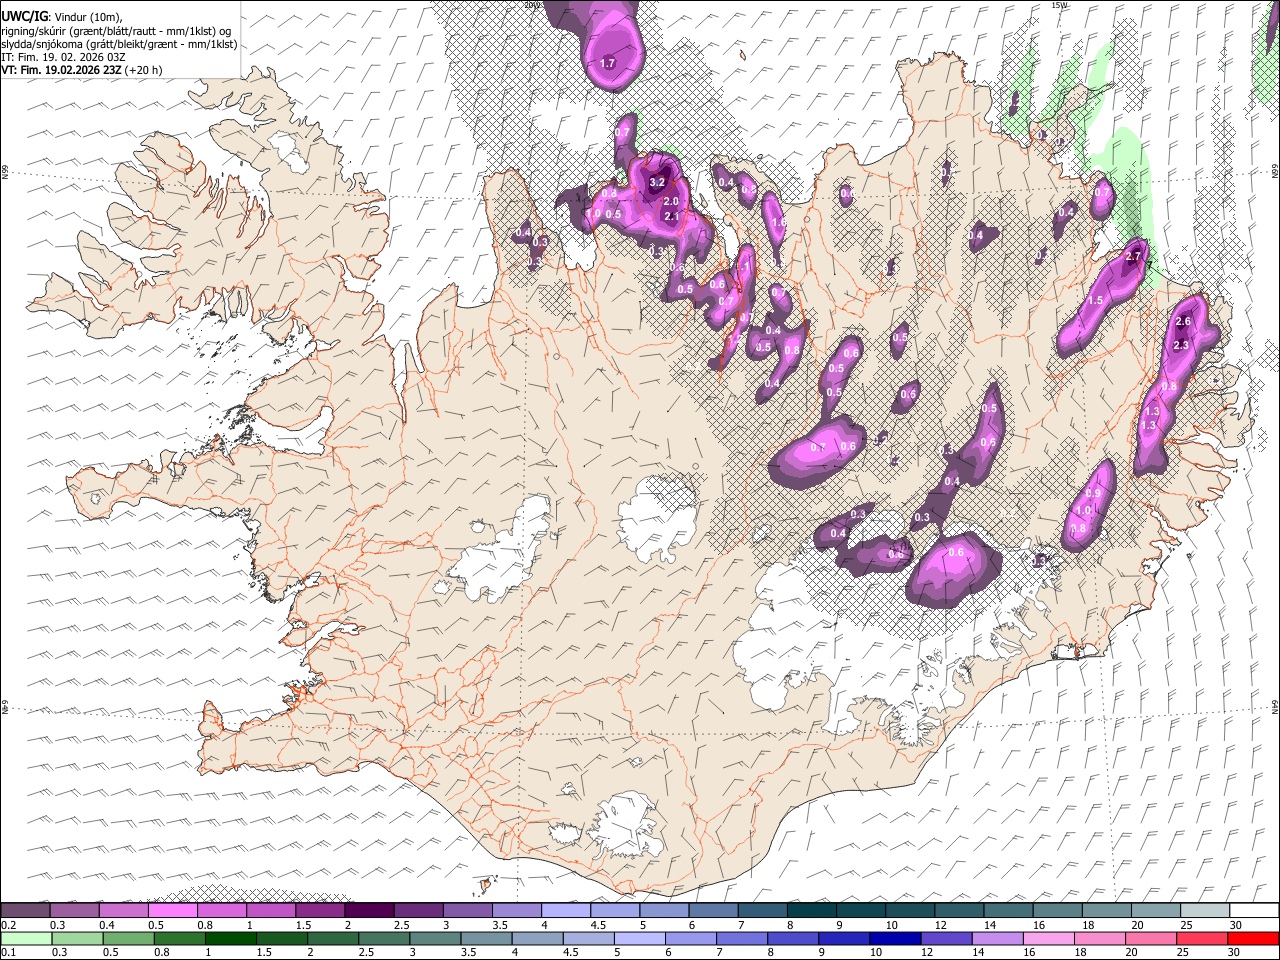This screenshot has height=960, width=1280.
Task: Click the 1.6 snowfall value in the north
Action: pyautogui.click(x=779, y=223)
